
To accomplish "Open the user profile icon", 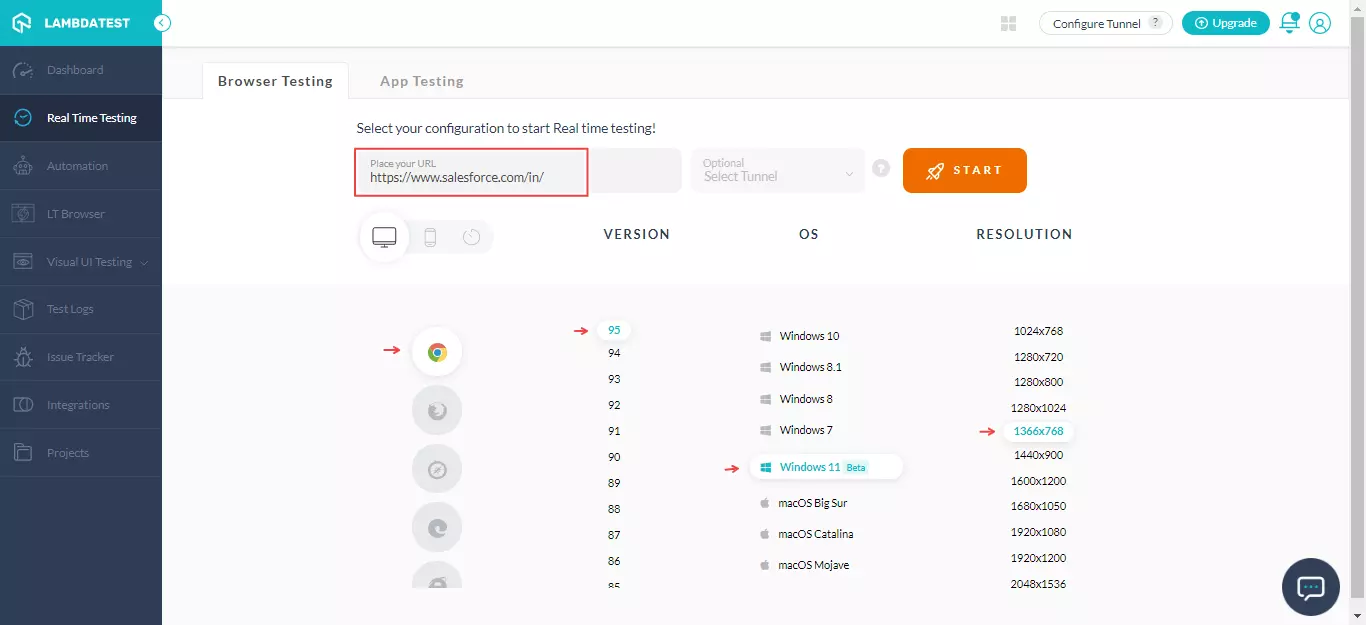I will coord(1320,23).
